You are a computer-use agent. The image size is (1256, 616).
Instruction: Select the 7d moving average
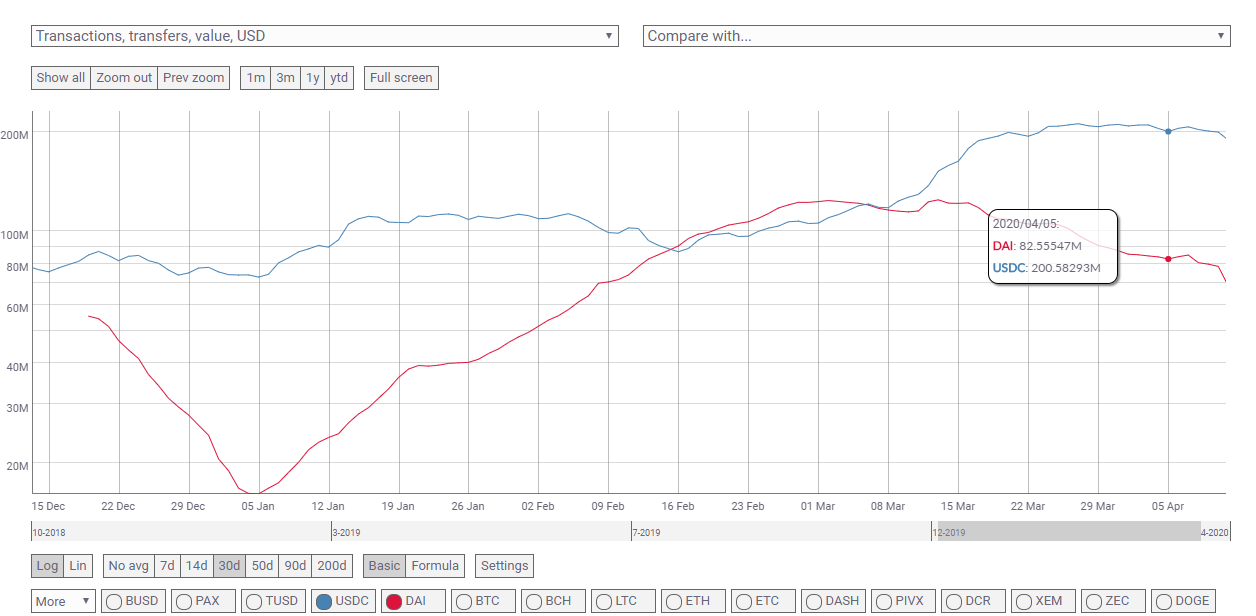pyautogui.click(x=167, y=566)
